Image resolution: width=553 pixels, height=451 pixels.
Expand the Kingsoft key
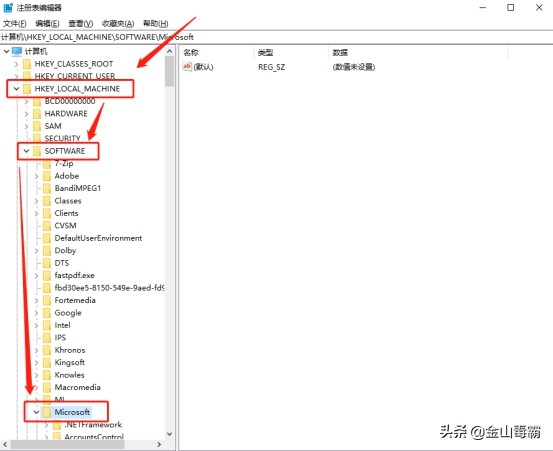[x=36, y=362]
